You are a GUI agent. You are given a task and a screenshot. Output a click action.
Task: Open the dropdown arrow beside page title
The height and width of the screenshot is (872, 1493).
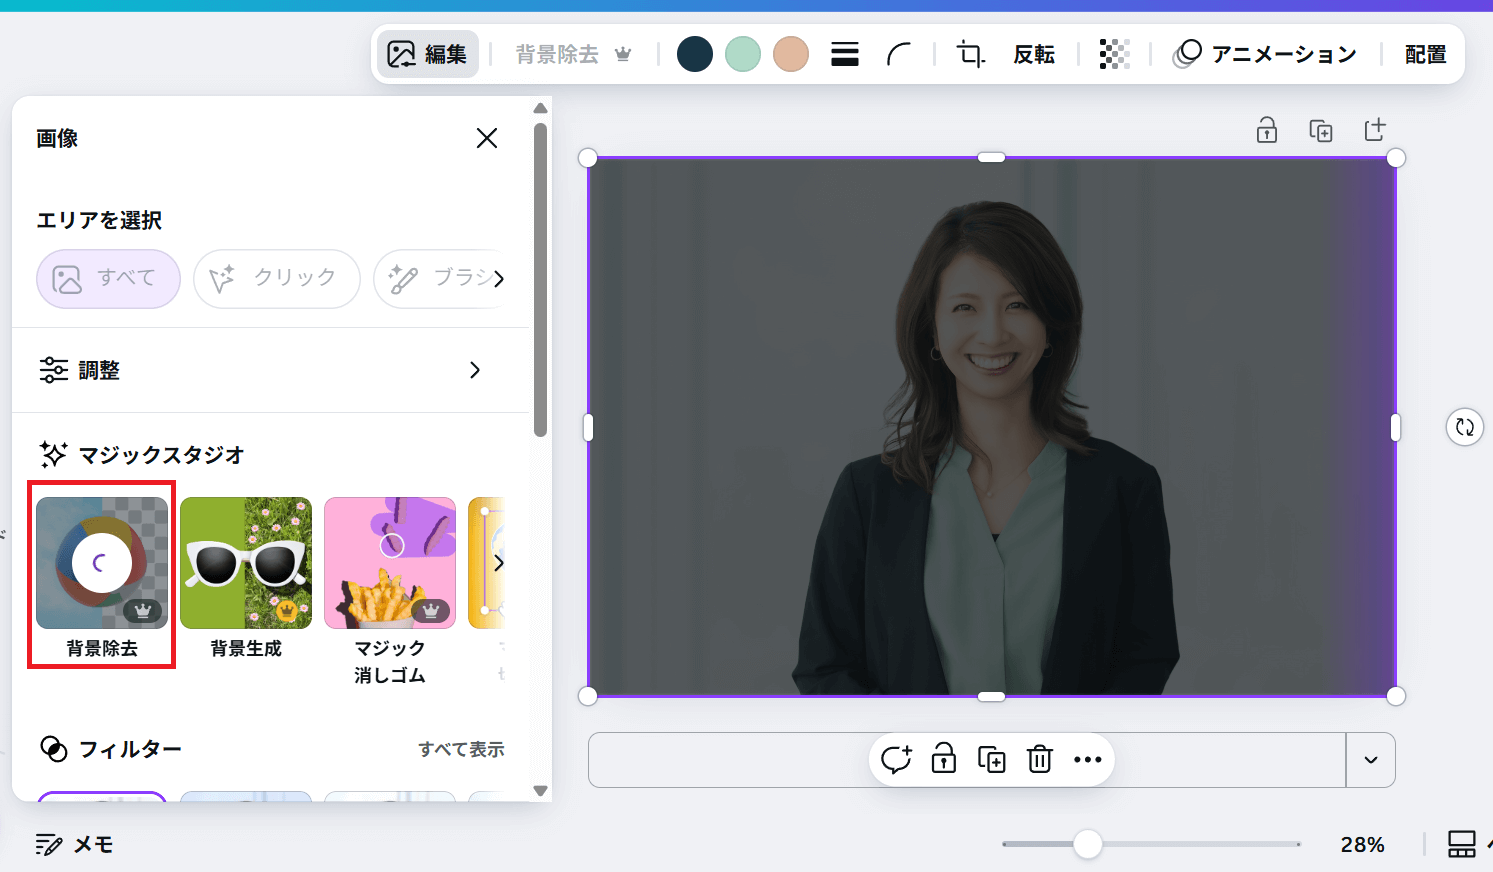tap(1370, 760)
